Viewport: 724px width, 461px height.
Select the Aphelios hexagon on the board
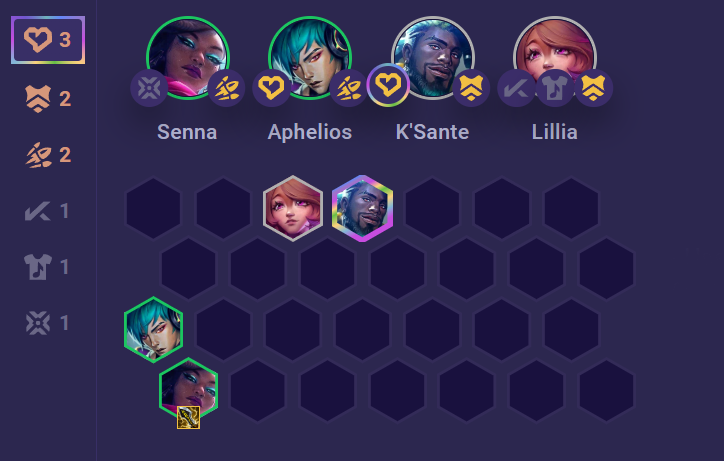tap(153, 330)
